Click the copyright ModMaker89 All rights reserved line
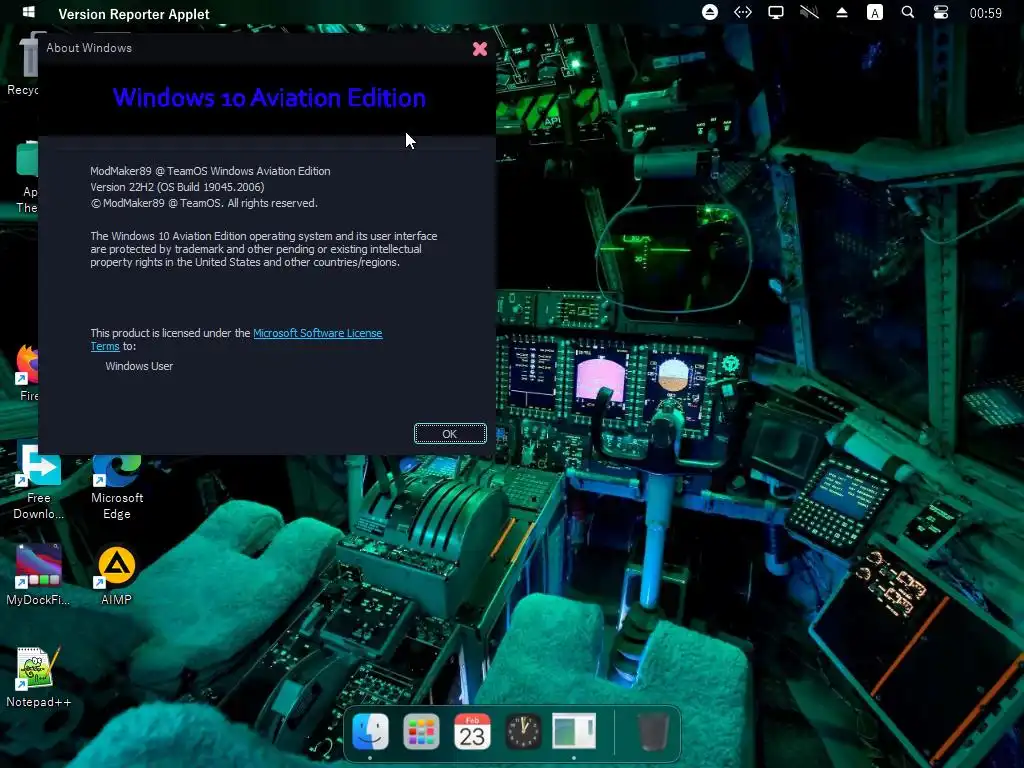Image resolution: width=1024 pixels, height=768 pixels. [204, 203]
